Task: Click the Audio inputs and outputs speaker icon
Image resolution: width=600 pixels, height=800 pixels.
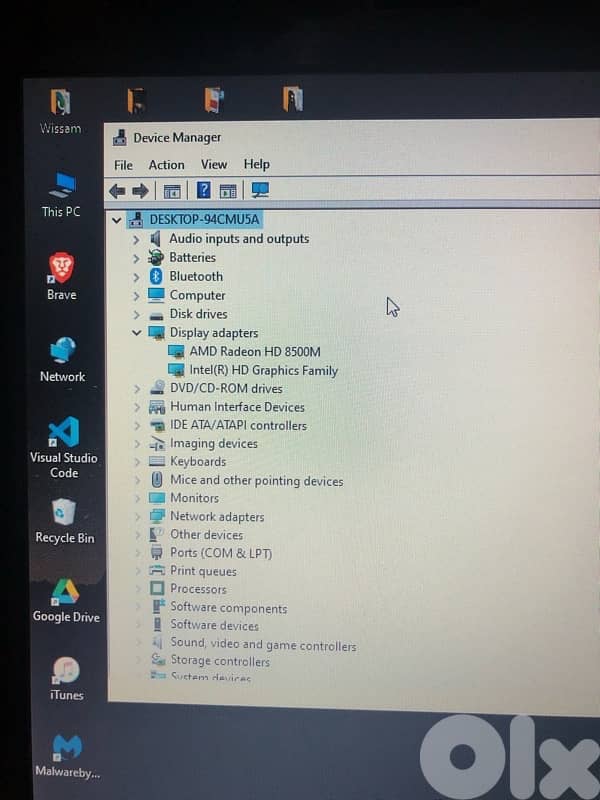Action: 156,239
